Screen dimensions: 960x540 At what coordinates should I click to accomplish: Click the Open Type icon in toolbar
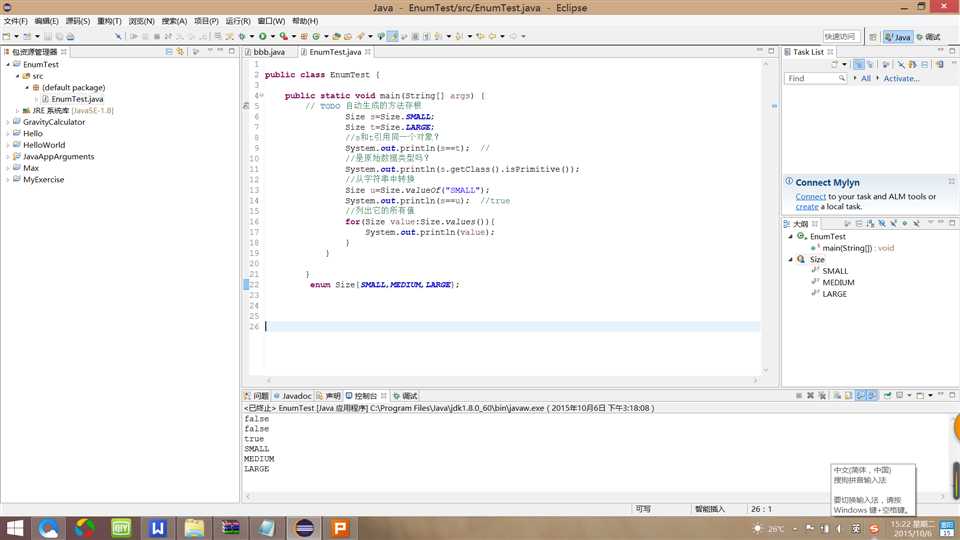[336, 37]
